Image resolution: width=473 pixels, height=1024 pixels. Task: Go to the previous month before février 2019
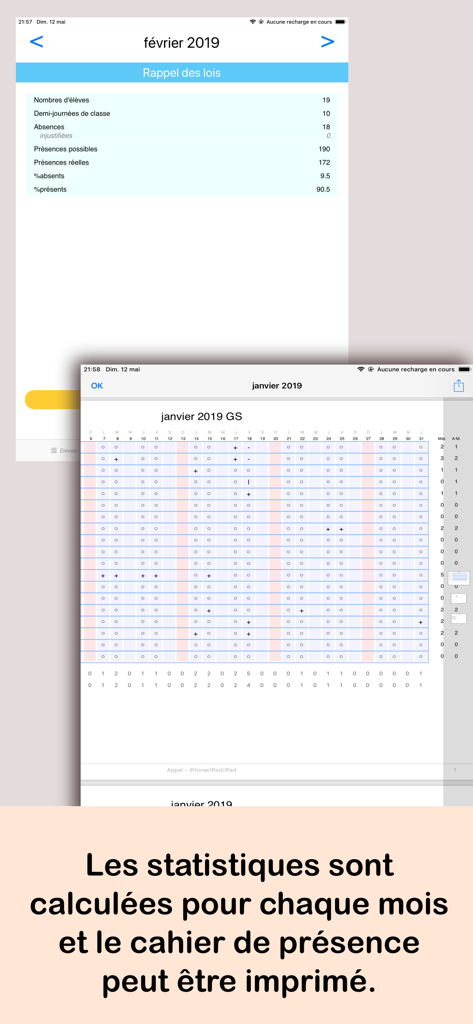(37, 42)
